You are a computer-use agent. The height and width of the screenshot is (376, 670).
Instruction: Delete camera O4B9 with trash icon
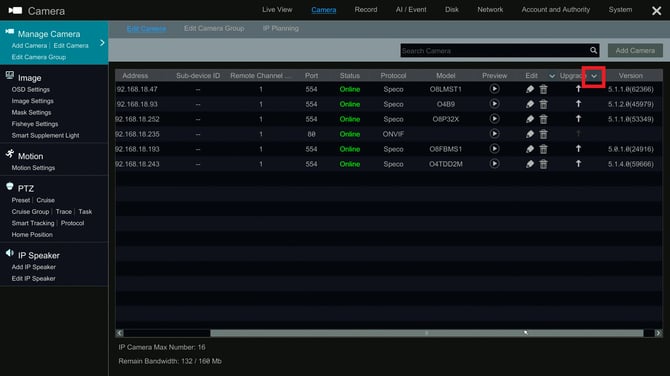[544, 104]
